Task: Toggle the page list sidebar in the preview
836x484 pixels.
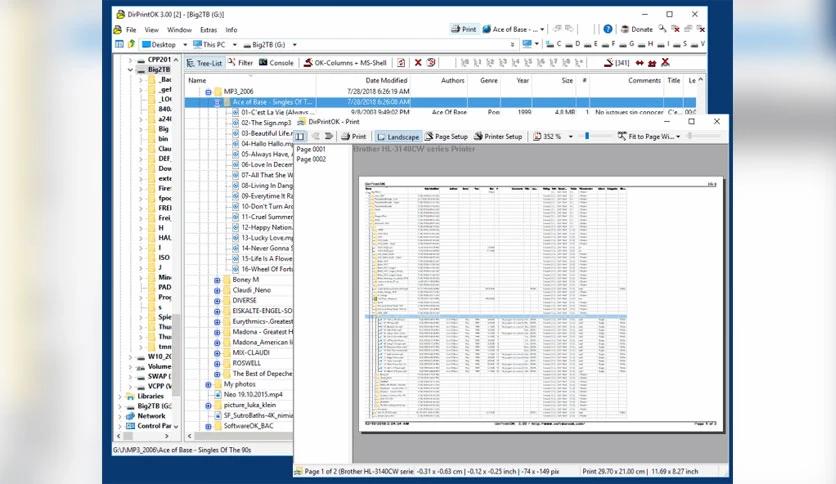Action: coord(300,136)
